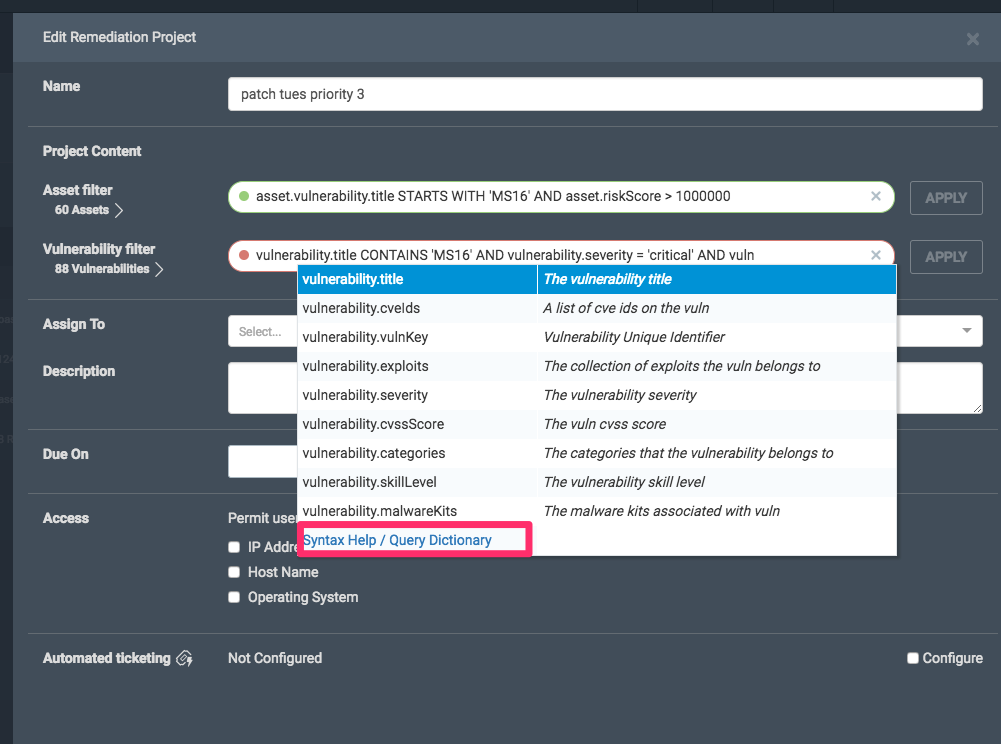Click the automated ticketing icon
The height and width of the screenshot is (744, 1001).
coord(184,658)
